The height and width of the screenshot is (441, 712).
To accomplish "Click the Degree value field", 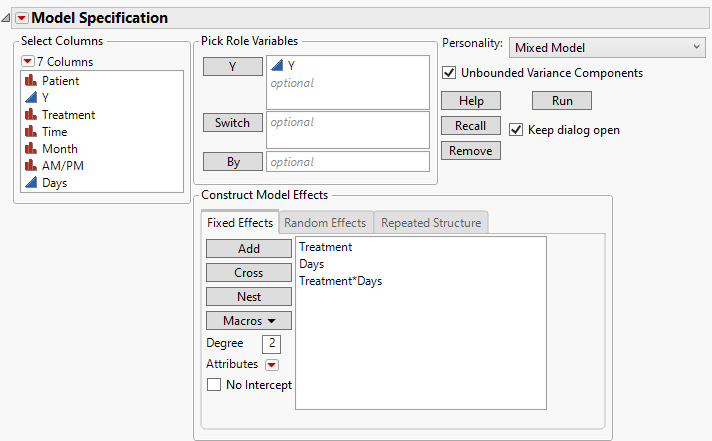I will [272, 344].
